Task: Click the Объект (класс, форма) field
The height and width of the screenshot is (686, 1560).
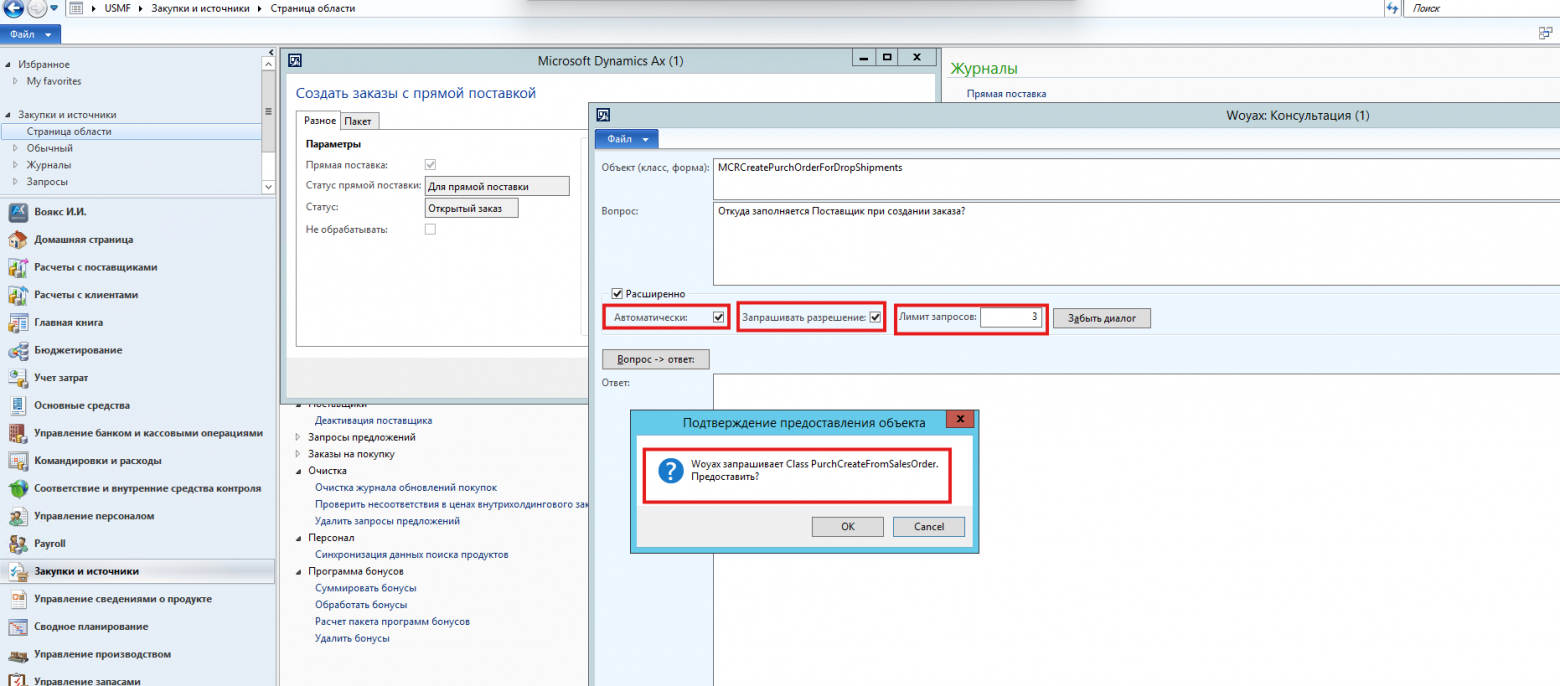Action: pyautogui.click(x=1135, y=178)
